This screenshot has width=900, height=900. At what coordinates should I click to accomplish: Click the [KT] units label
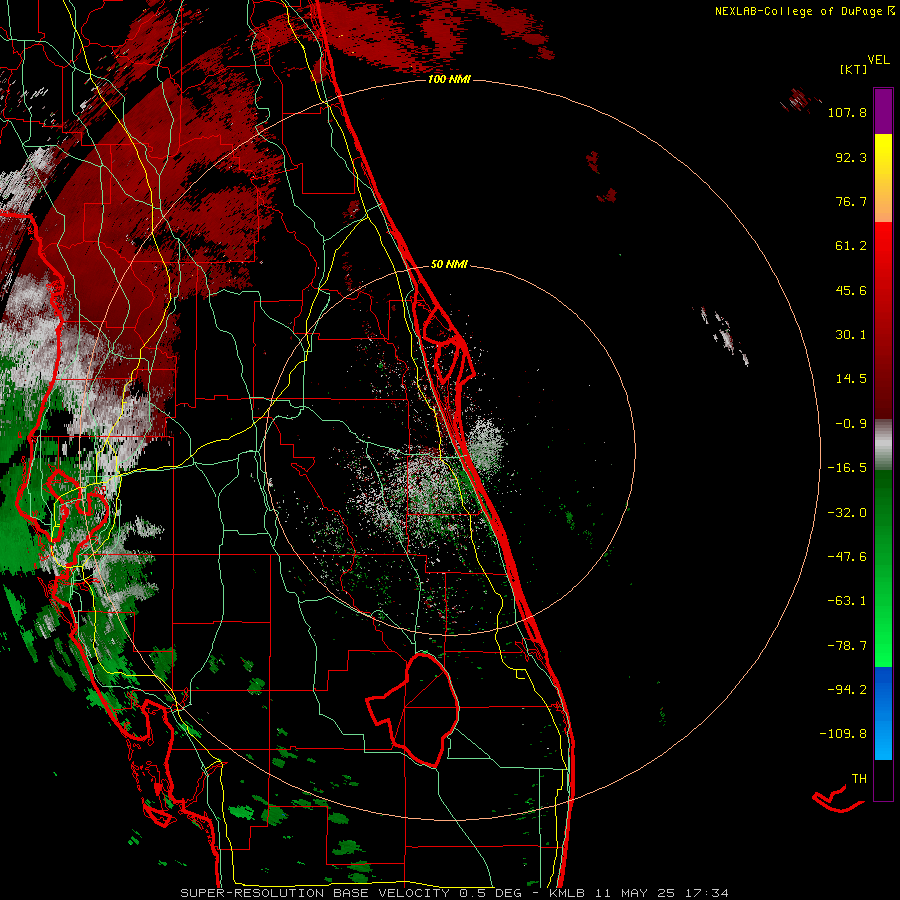point(853,69)
